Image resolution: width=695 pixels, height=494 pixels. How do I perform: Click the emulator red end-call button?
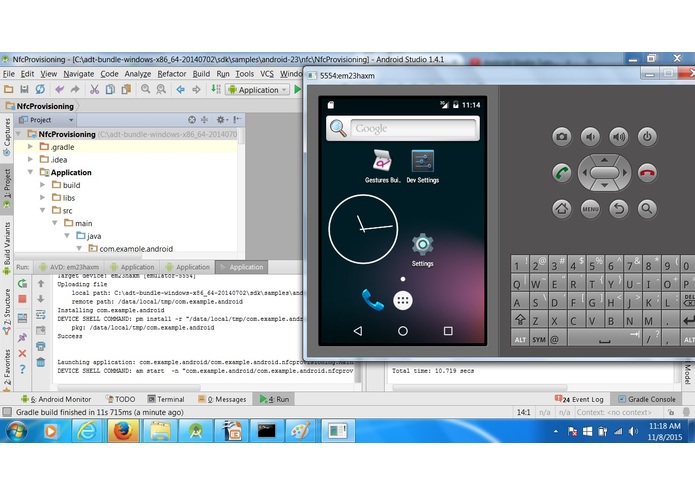pos(647,172)
